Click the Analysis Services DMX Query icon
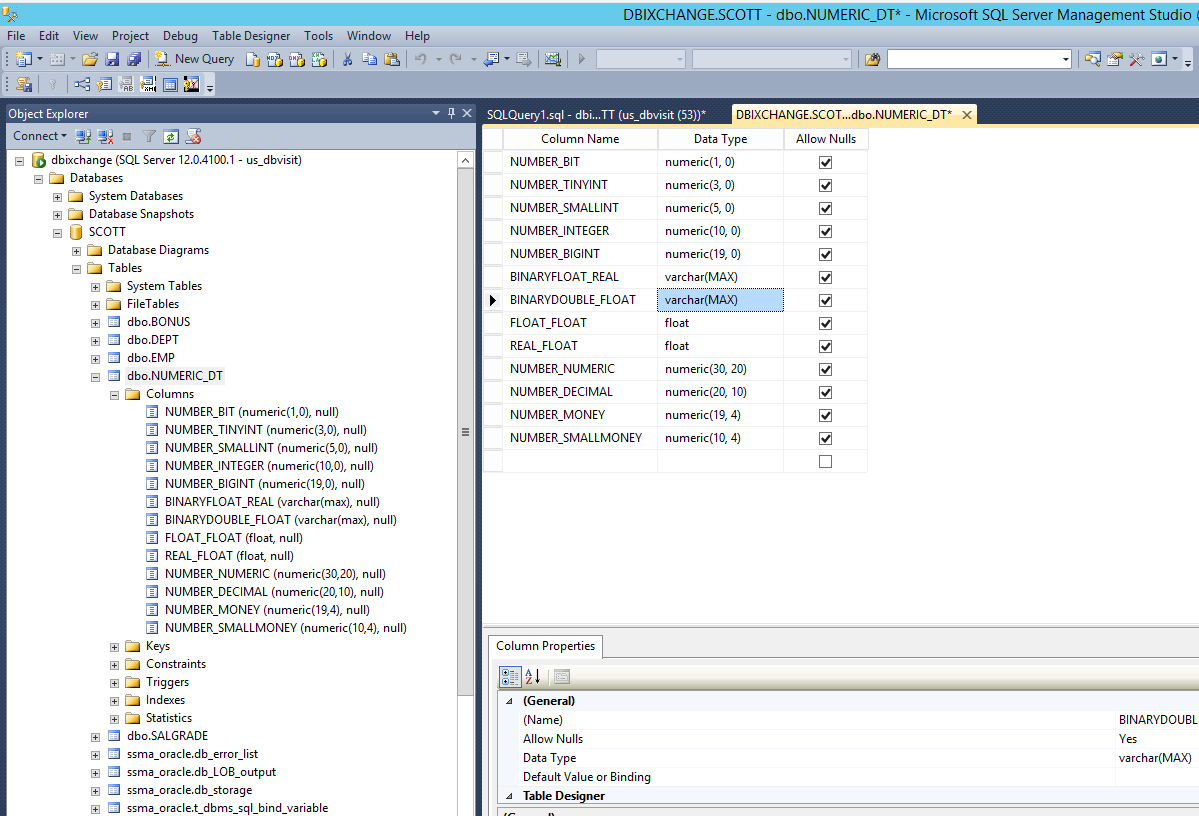Screen dimensions: 1199x816 coord(297,59)
